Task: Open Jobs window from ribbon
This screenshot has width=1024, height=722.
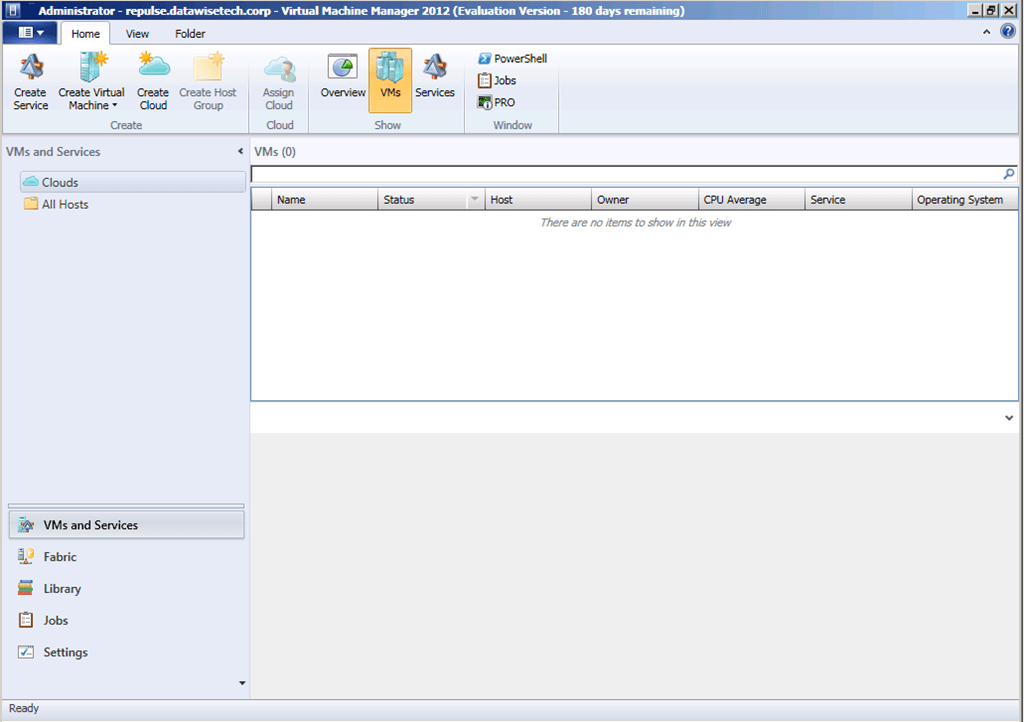Action: (x=497, y=80)
